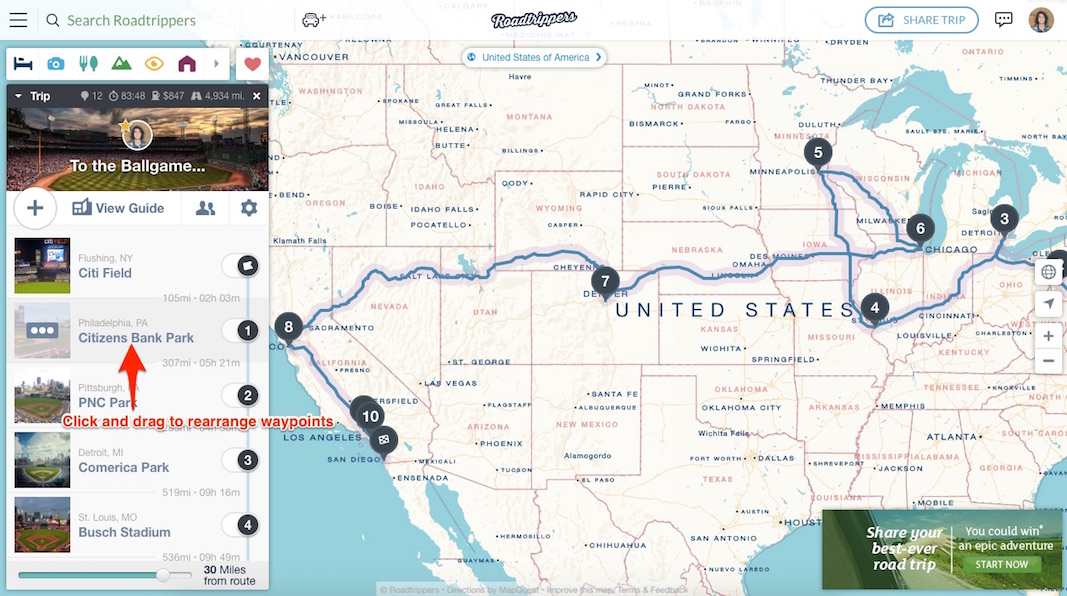Image resolution: width=1067 pixels, height=596 pixels.
Task: Open the hamburger main menu
Action: tap(18, 20)
